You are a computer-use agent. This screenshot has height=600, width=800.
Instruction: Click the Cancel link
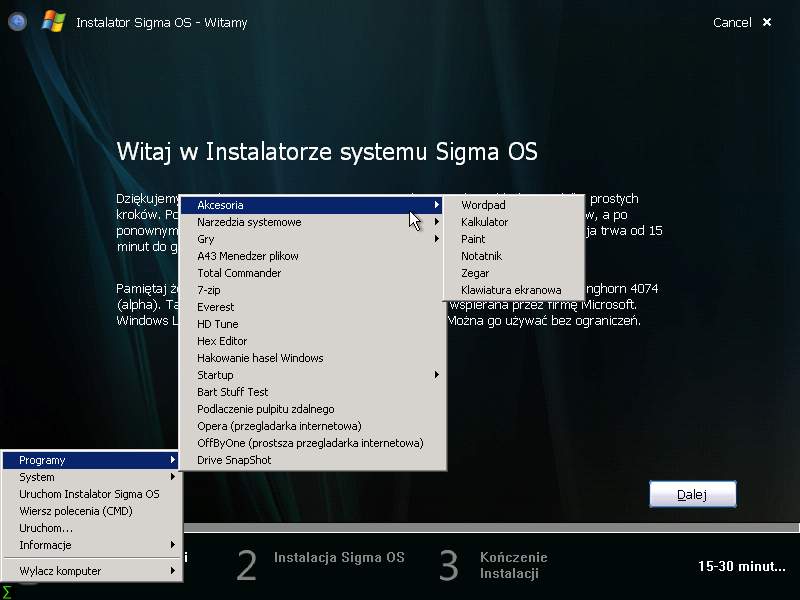pos(732,22)
